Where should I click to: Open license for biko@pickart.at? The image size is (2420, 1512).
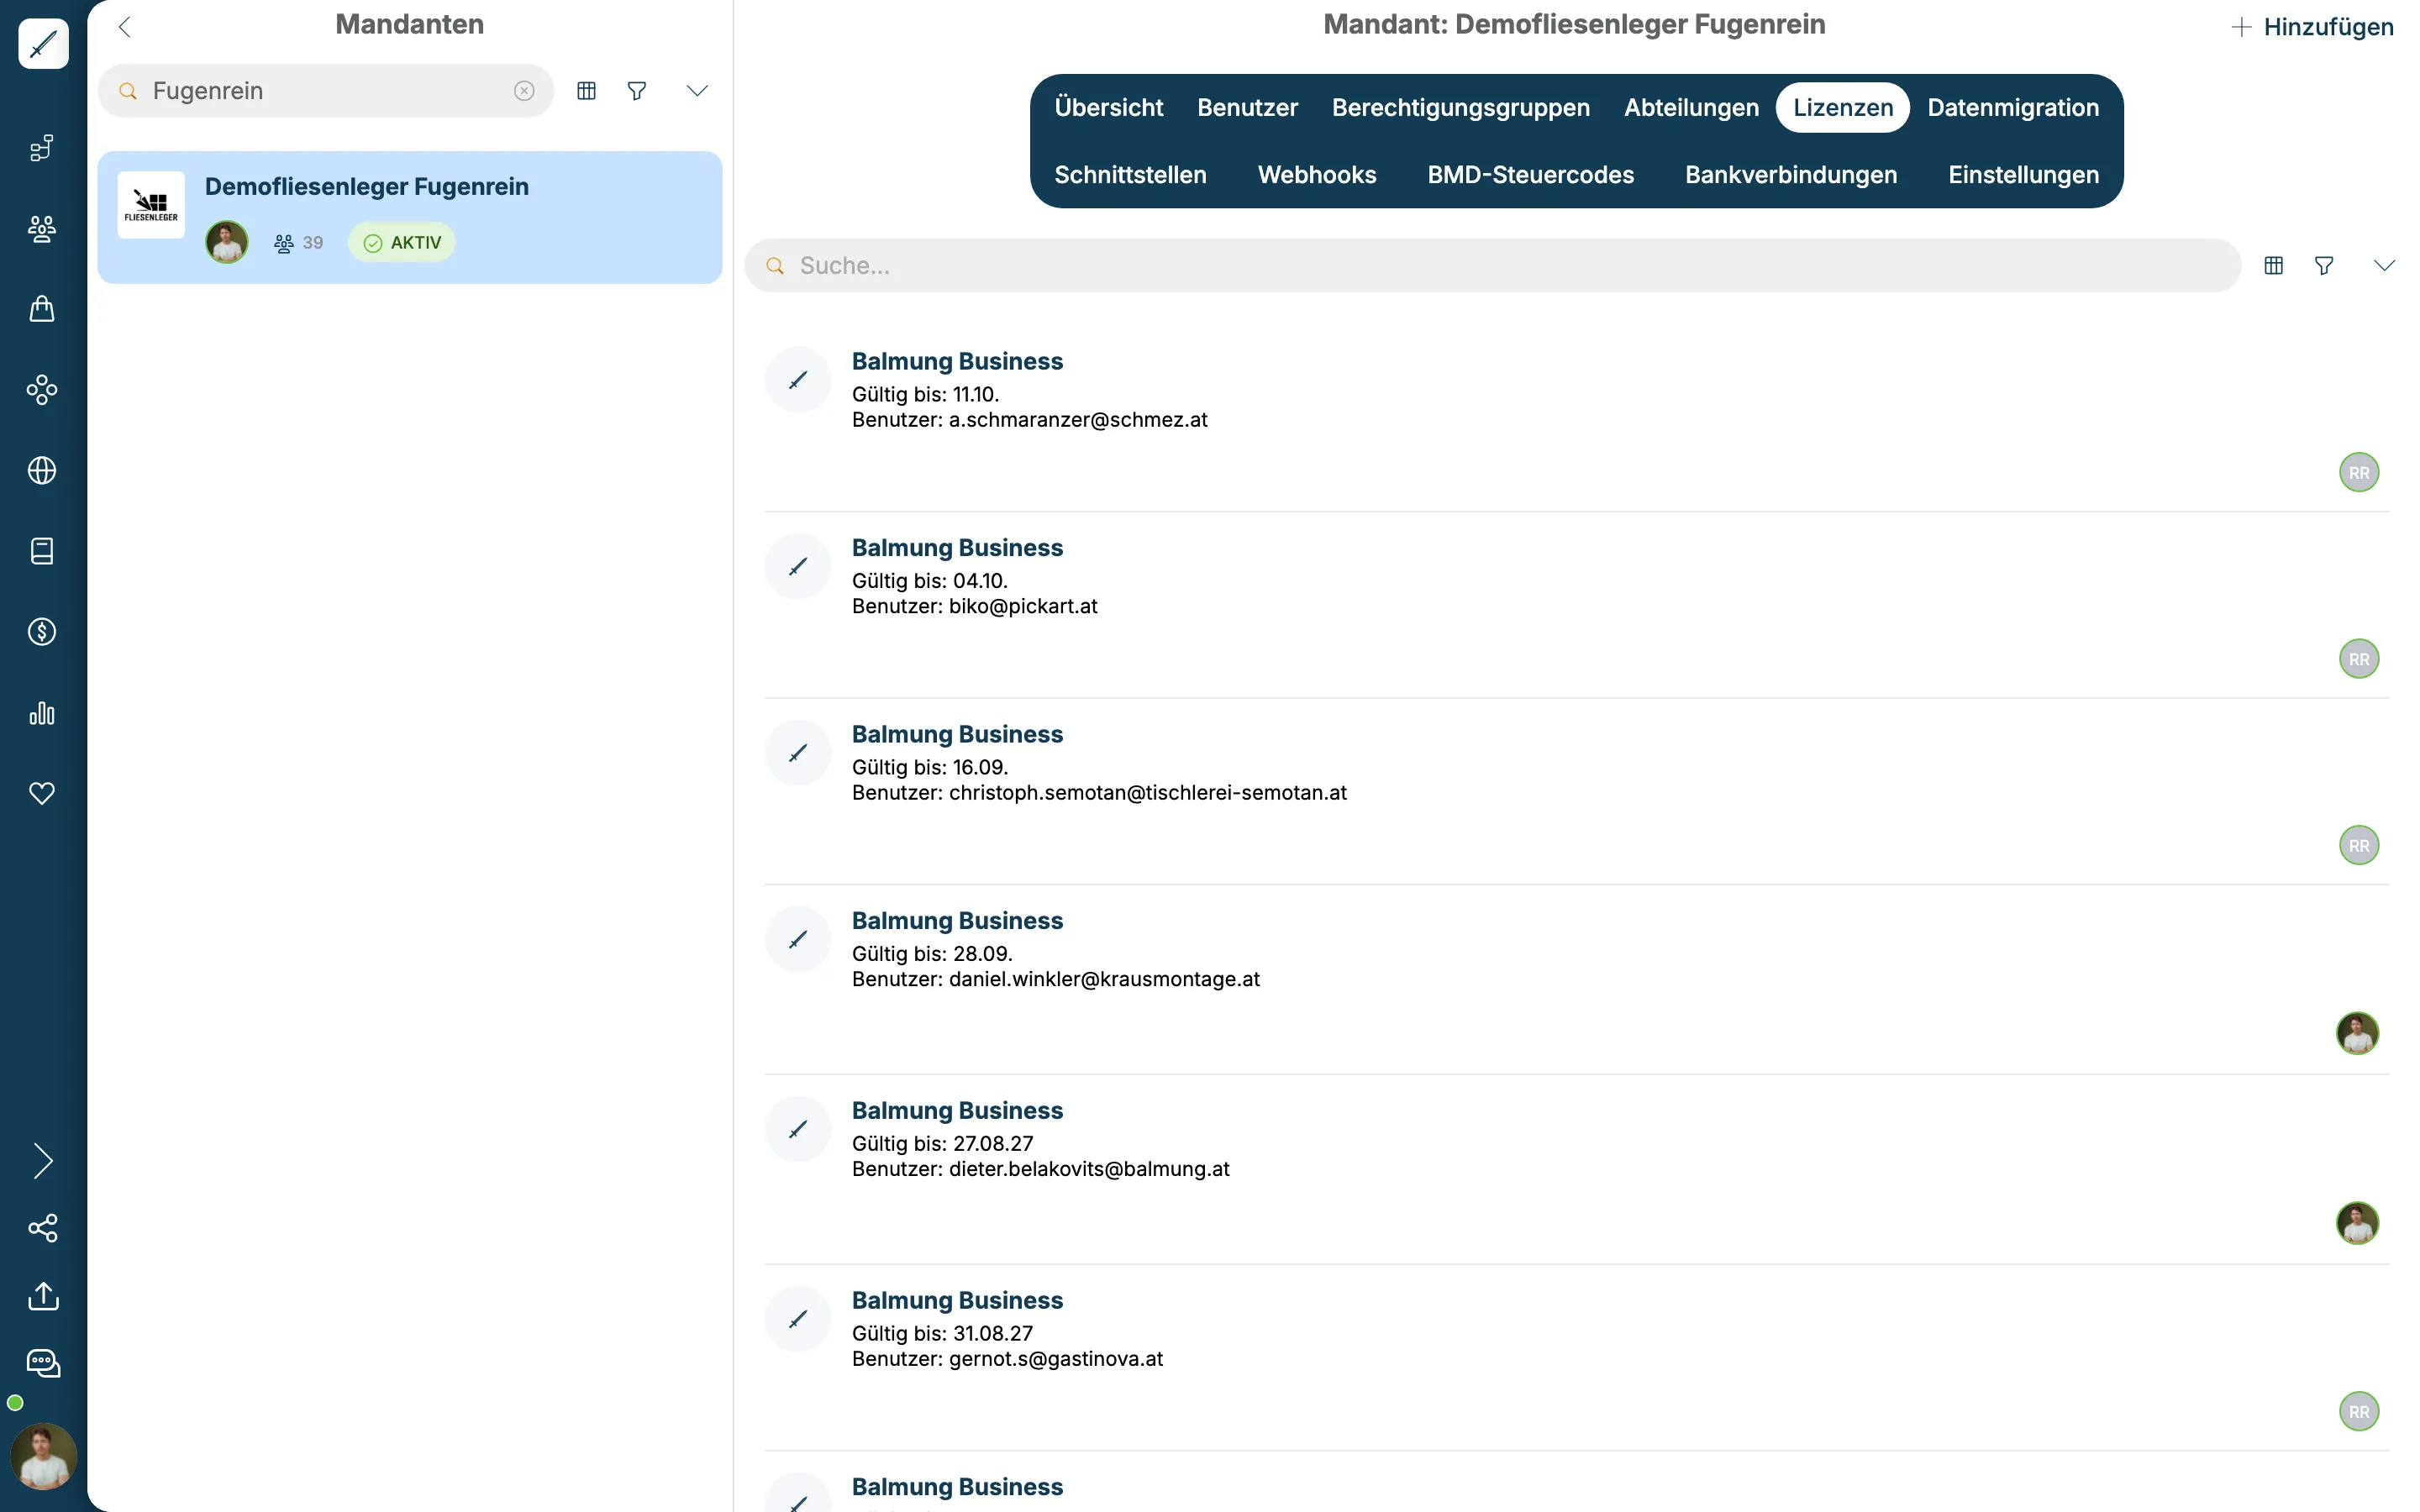point(1576,606)
